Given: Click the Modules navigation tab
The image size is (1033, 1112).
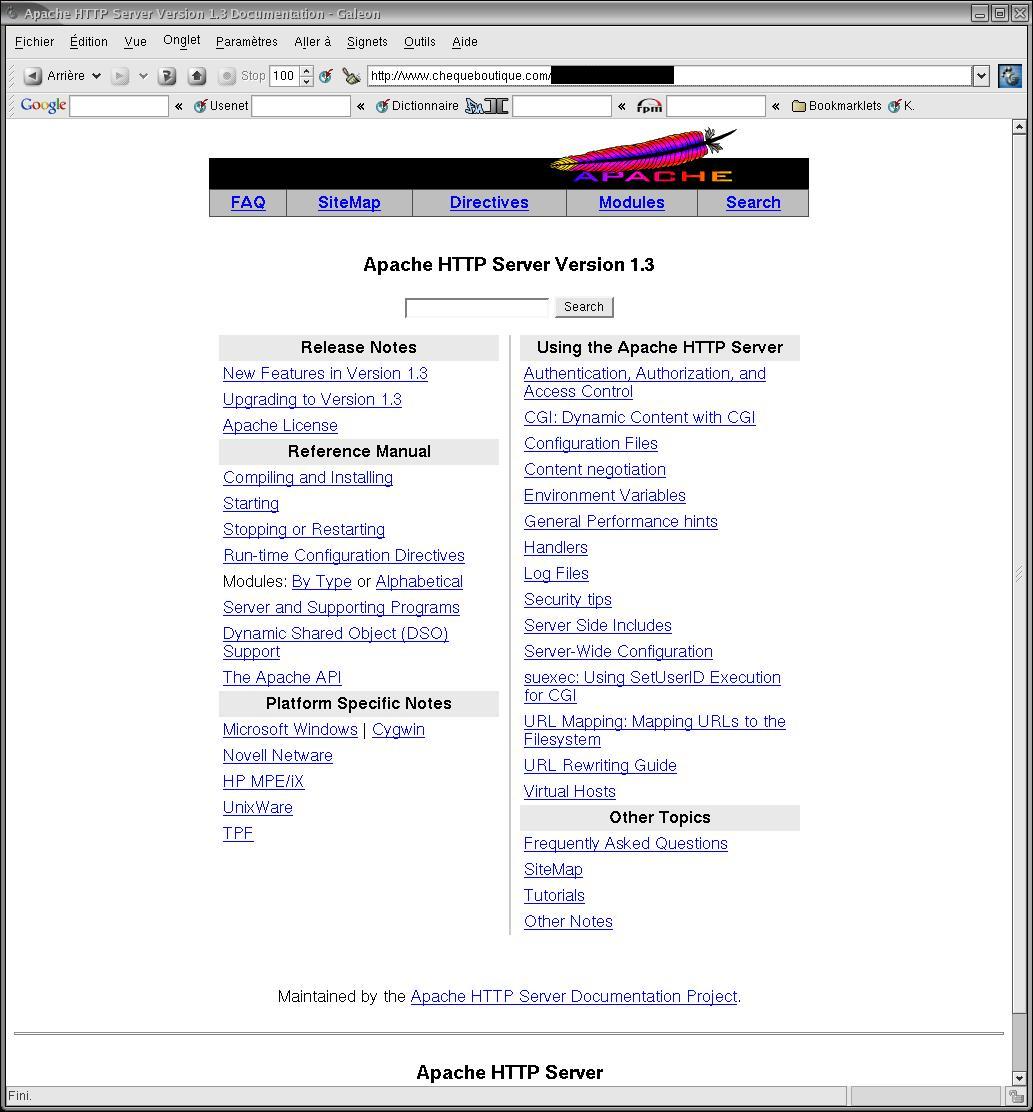Looking at the screenshot, I should tap(632, 202).
